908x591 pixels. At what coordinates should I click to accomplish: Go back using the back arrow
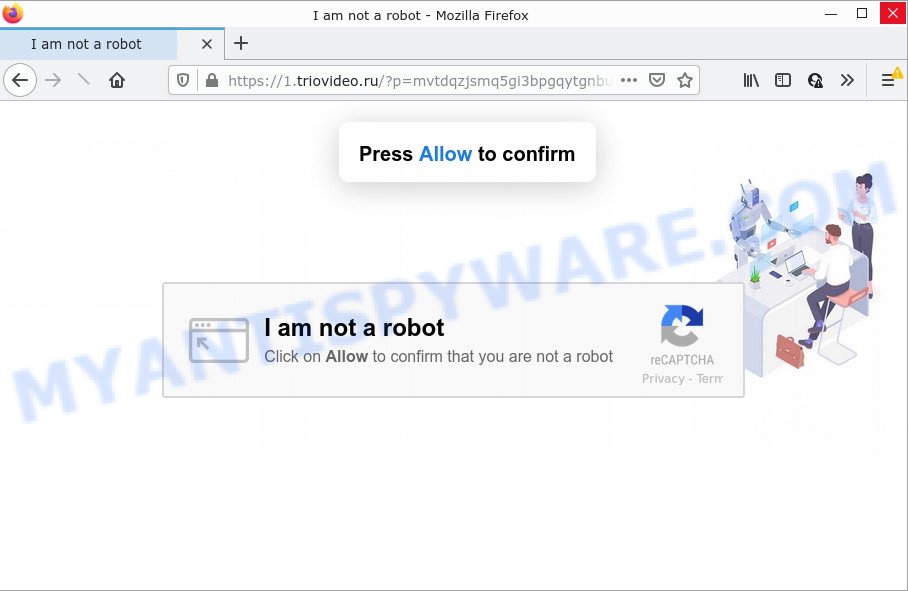pyautogui.click(x=20, y=80)
